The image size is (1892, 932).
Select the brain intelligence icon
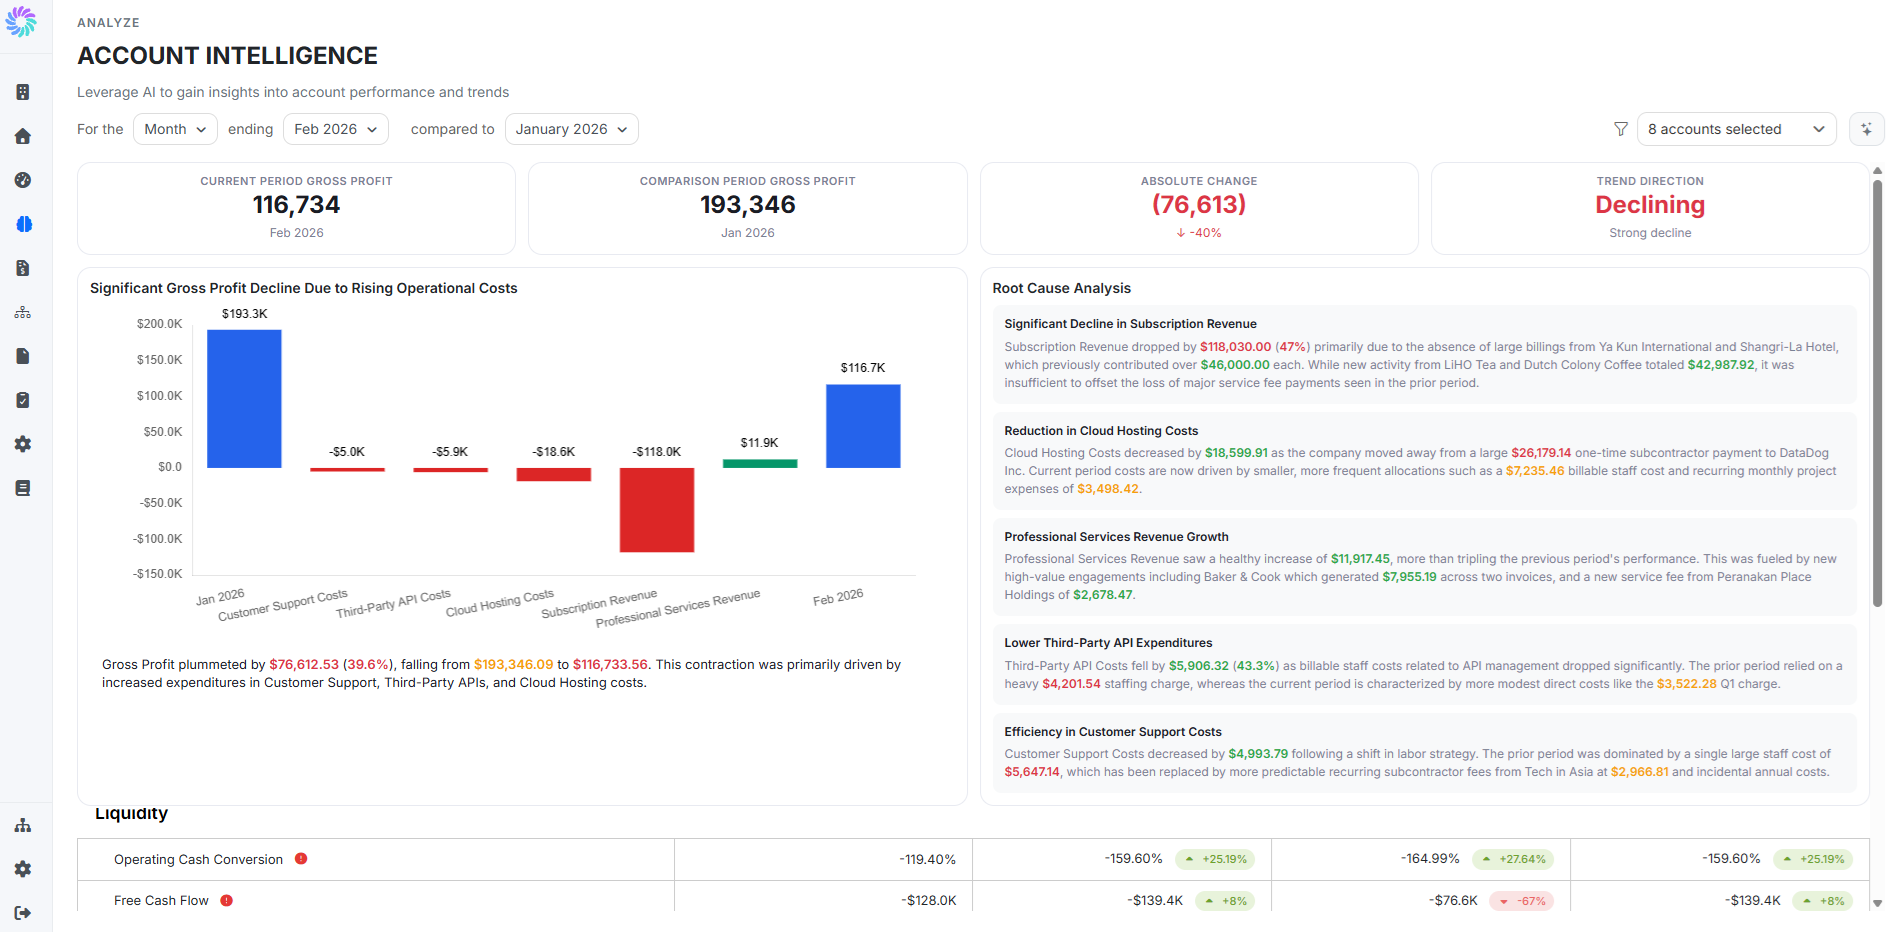tap(23, 224)
